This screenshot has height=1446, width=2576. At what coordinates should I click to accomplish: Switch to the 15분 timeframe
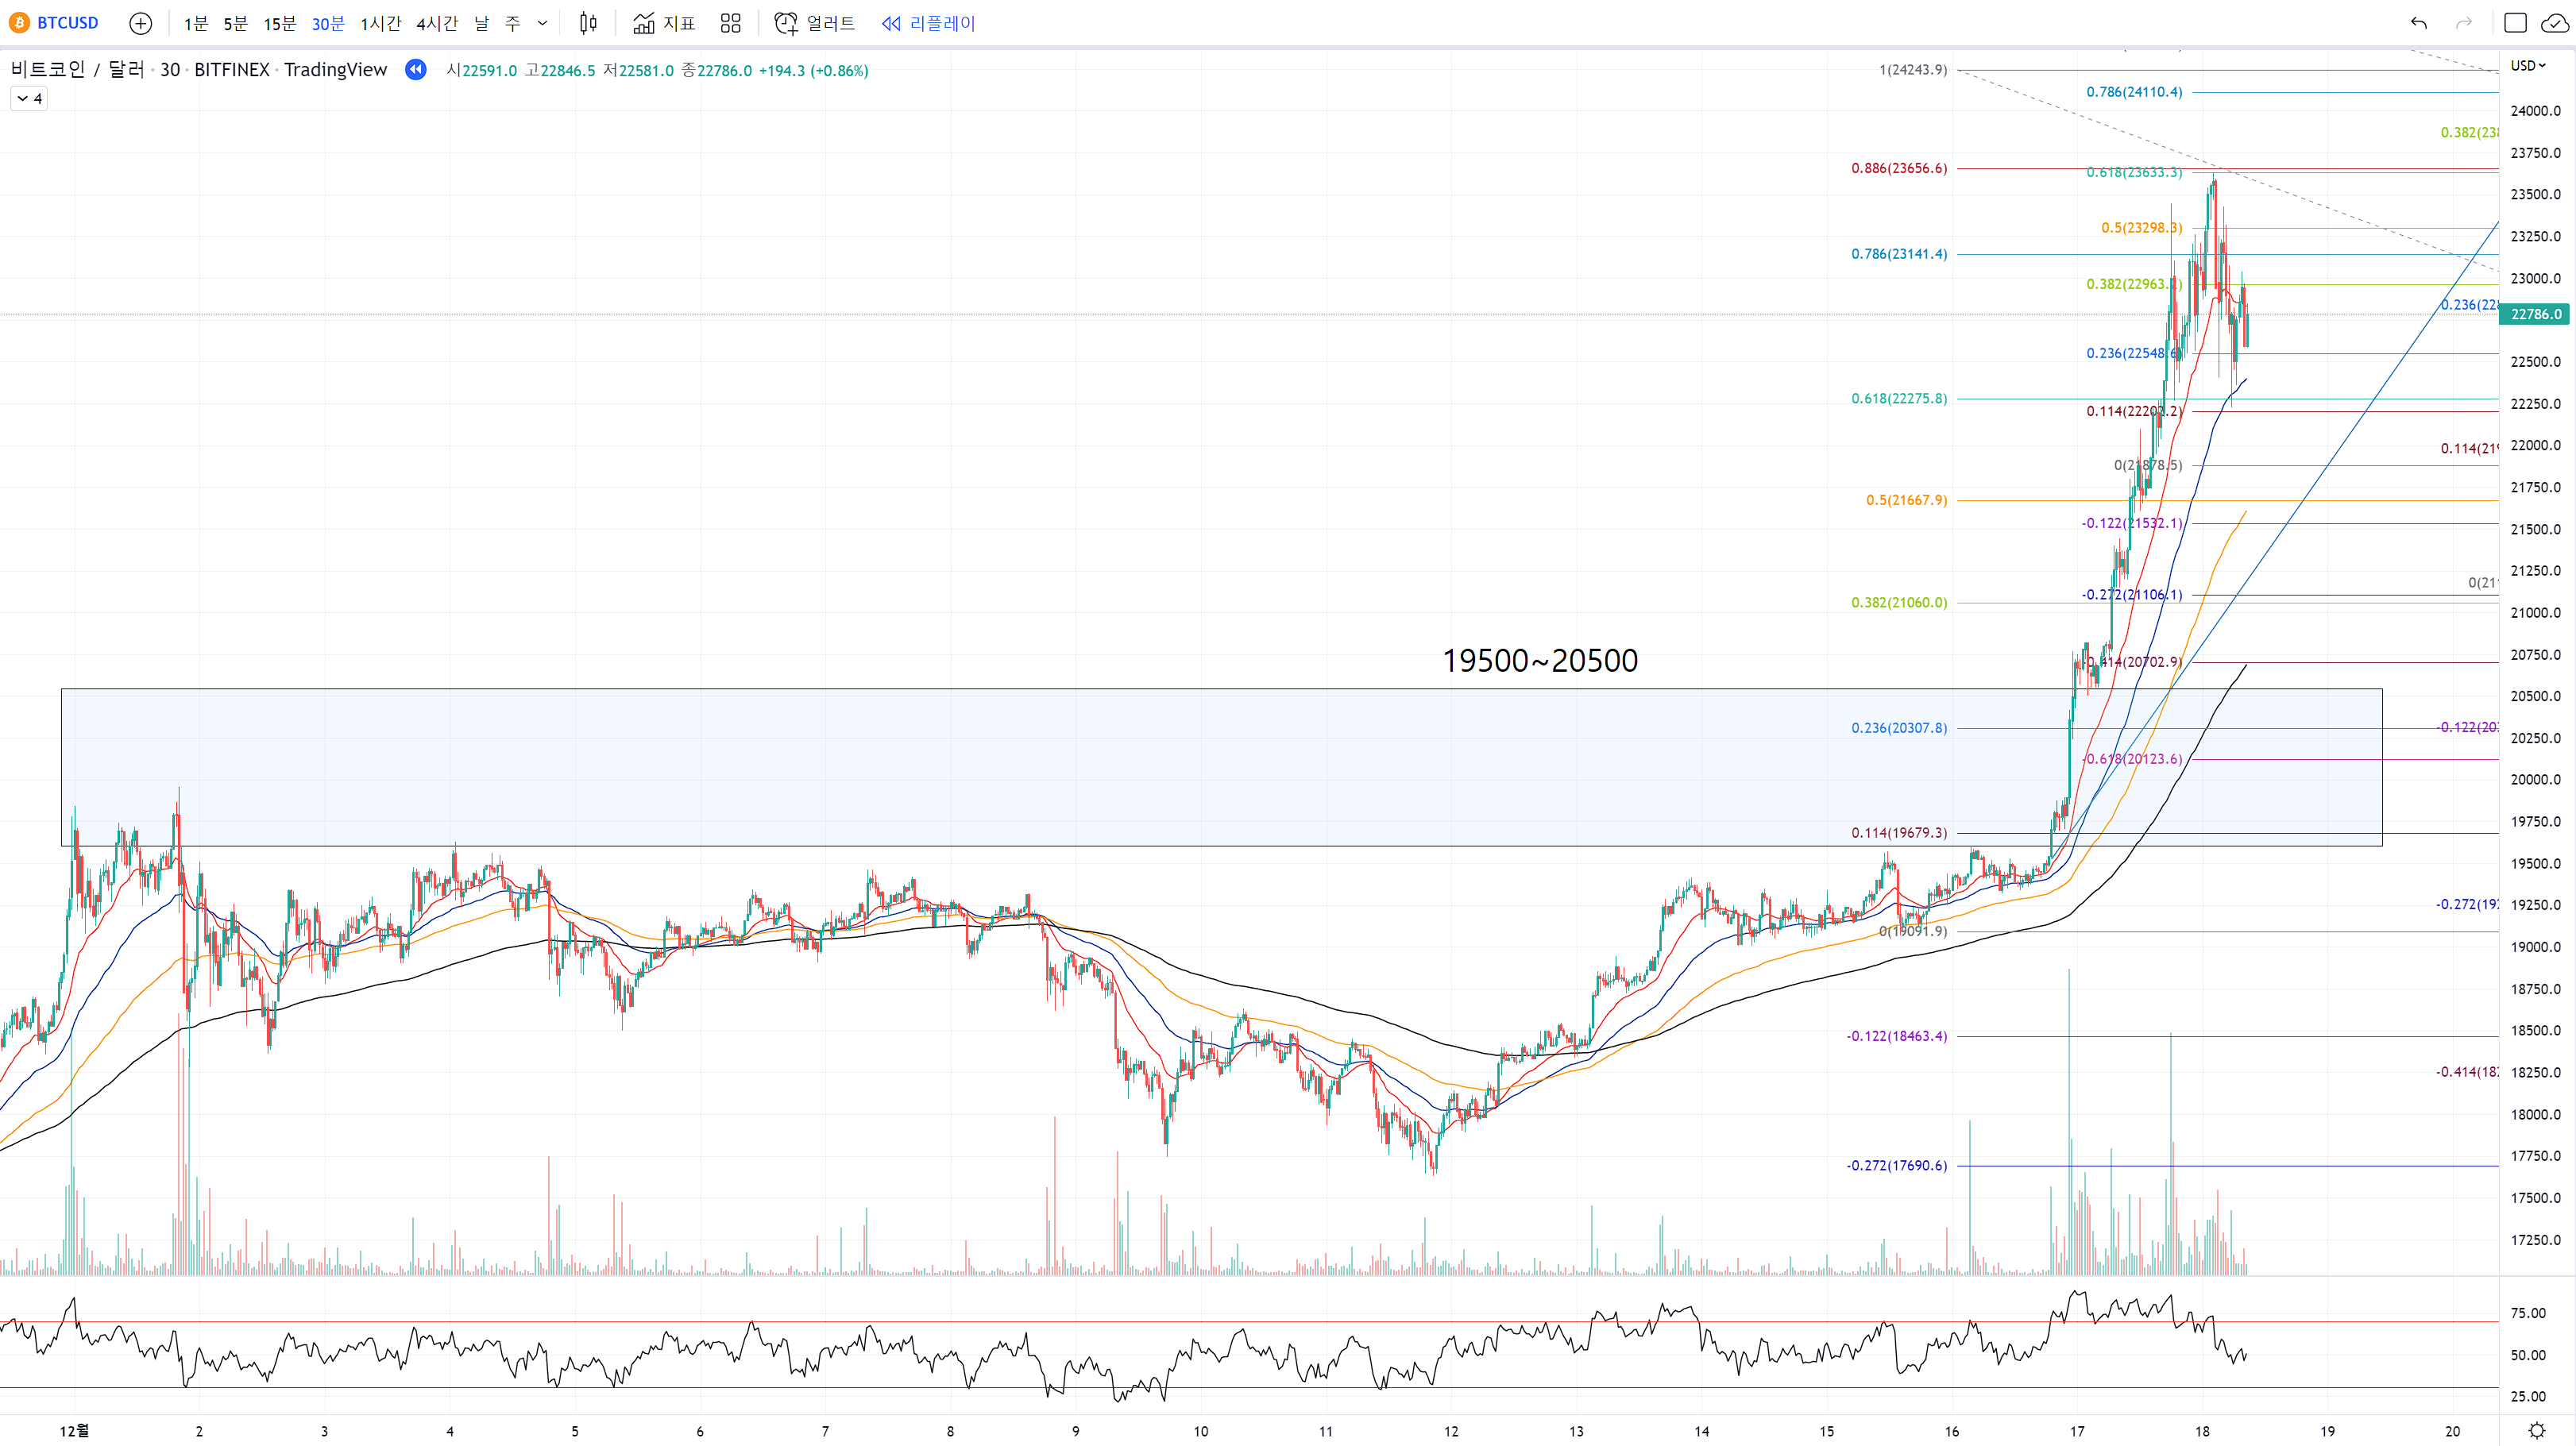[x=279, y=23]
